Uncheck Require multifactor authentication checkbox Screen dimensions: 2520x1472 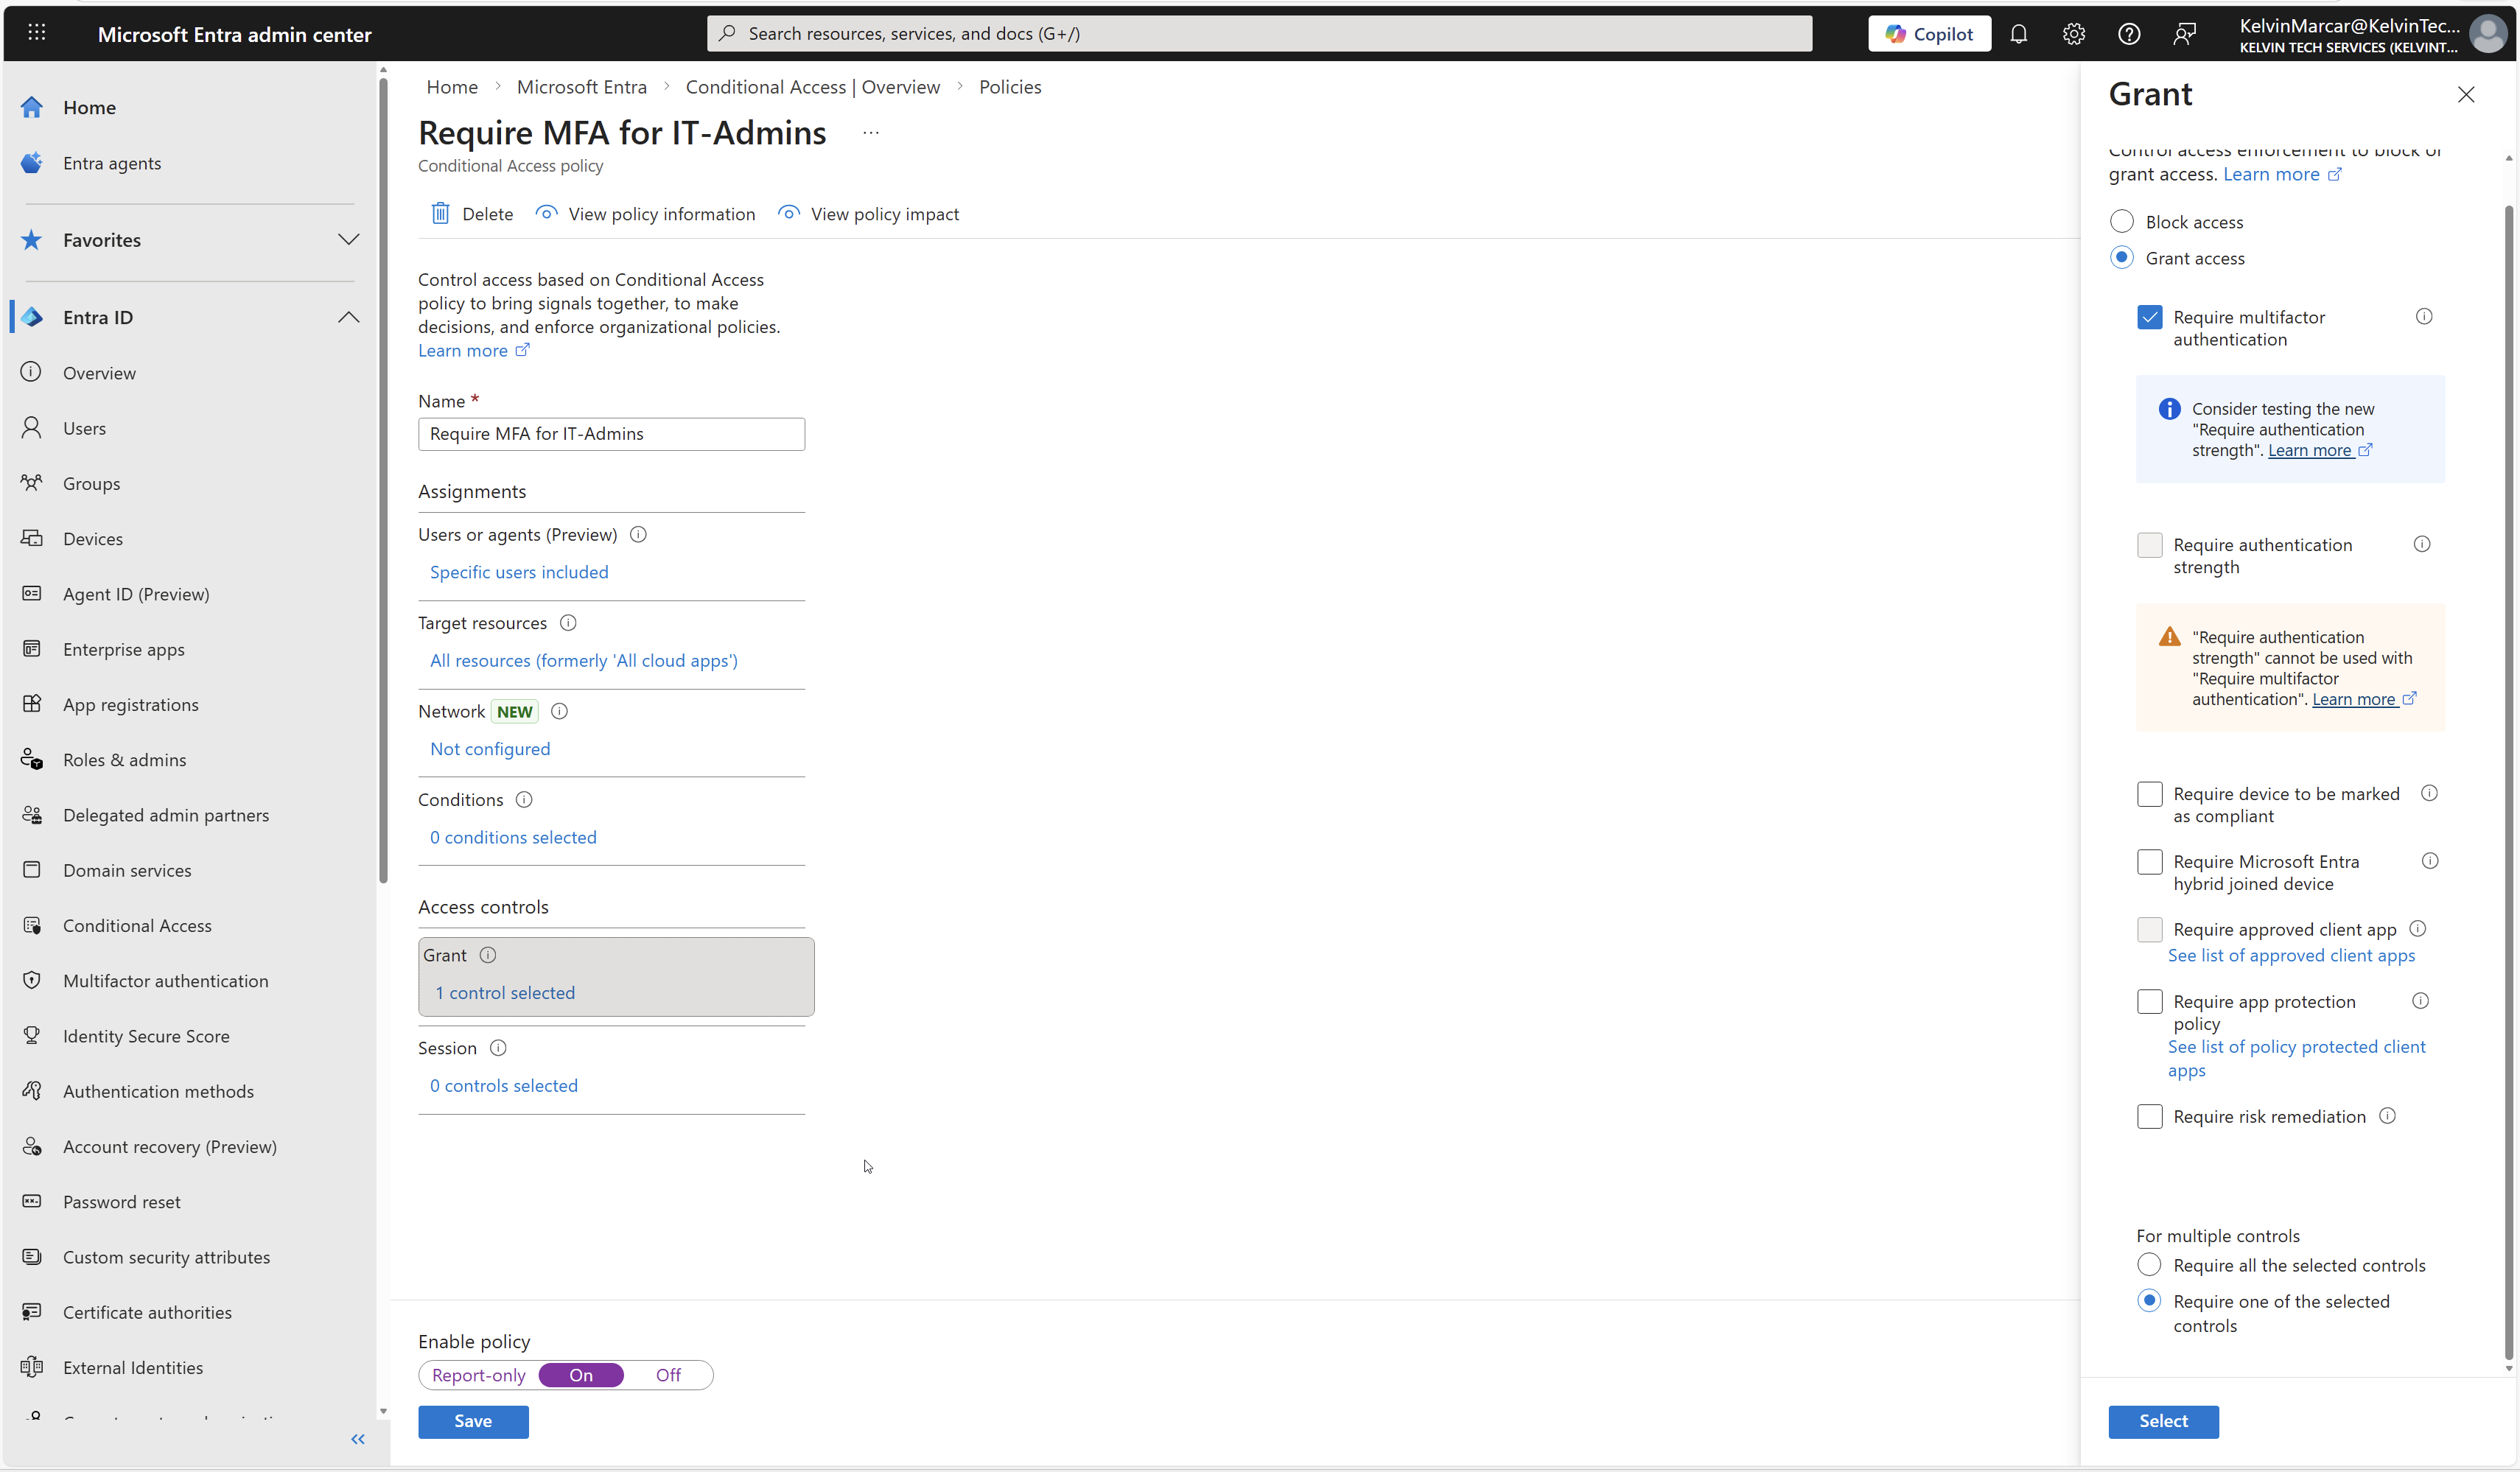coord(2149,318)
